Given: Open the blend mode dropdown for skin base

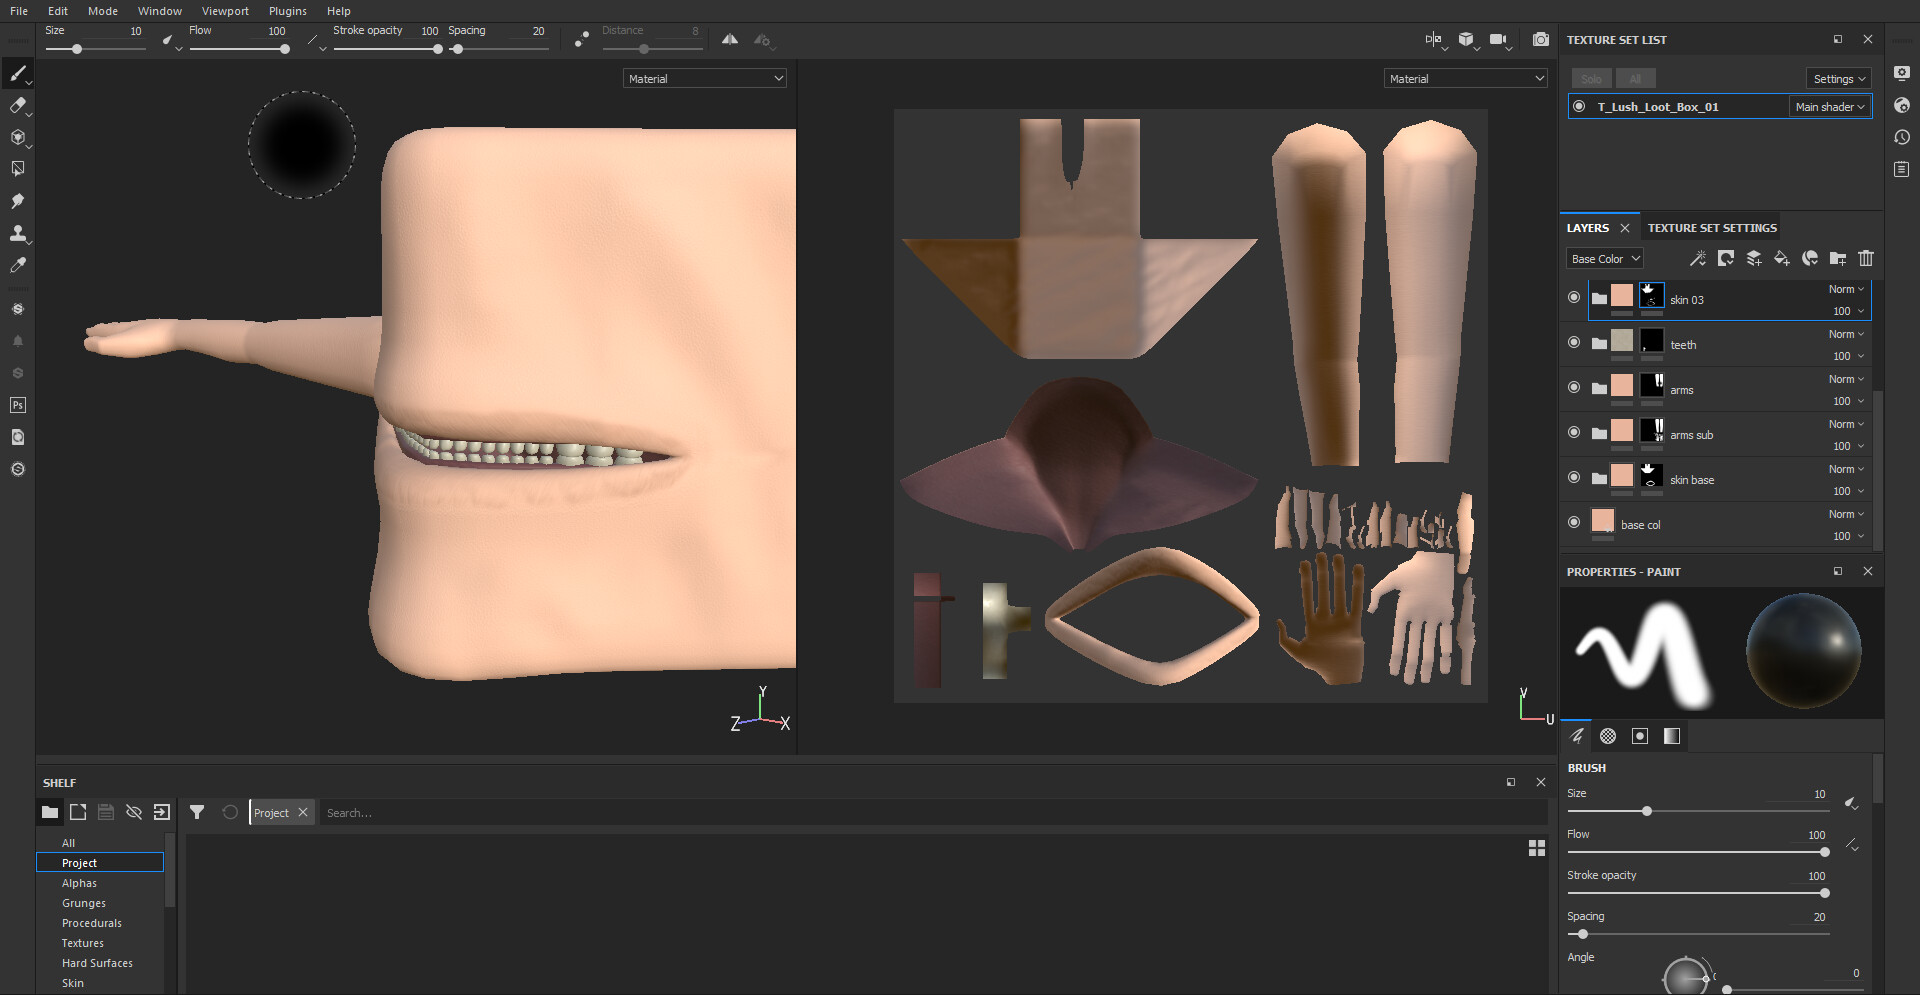Looking at the screenshot, I should [1845, 469].
